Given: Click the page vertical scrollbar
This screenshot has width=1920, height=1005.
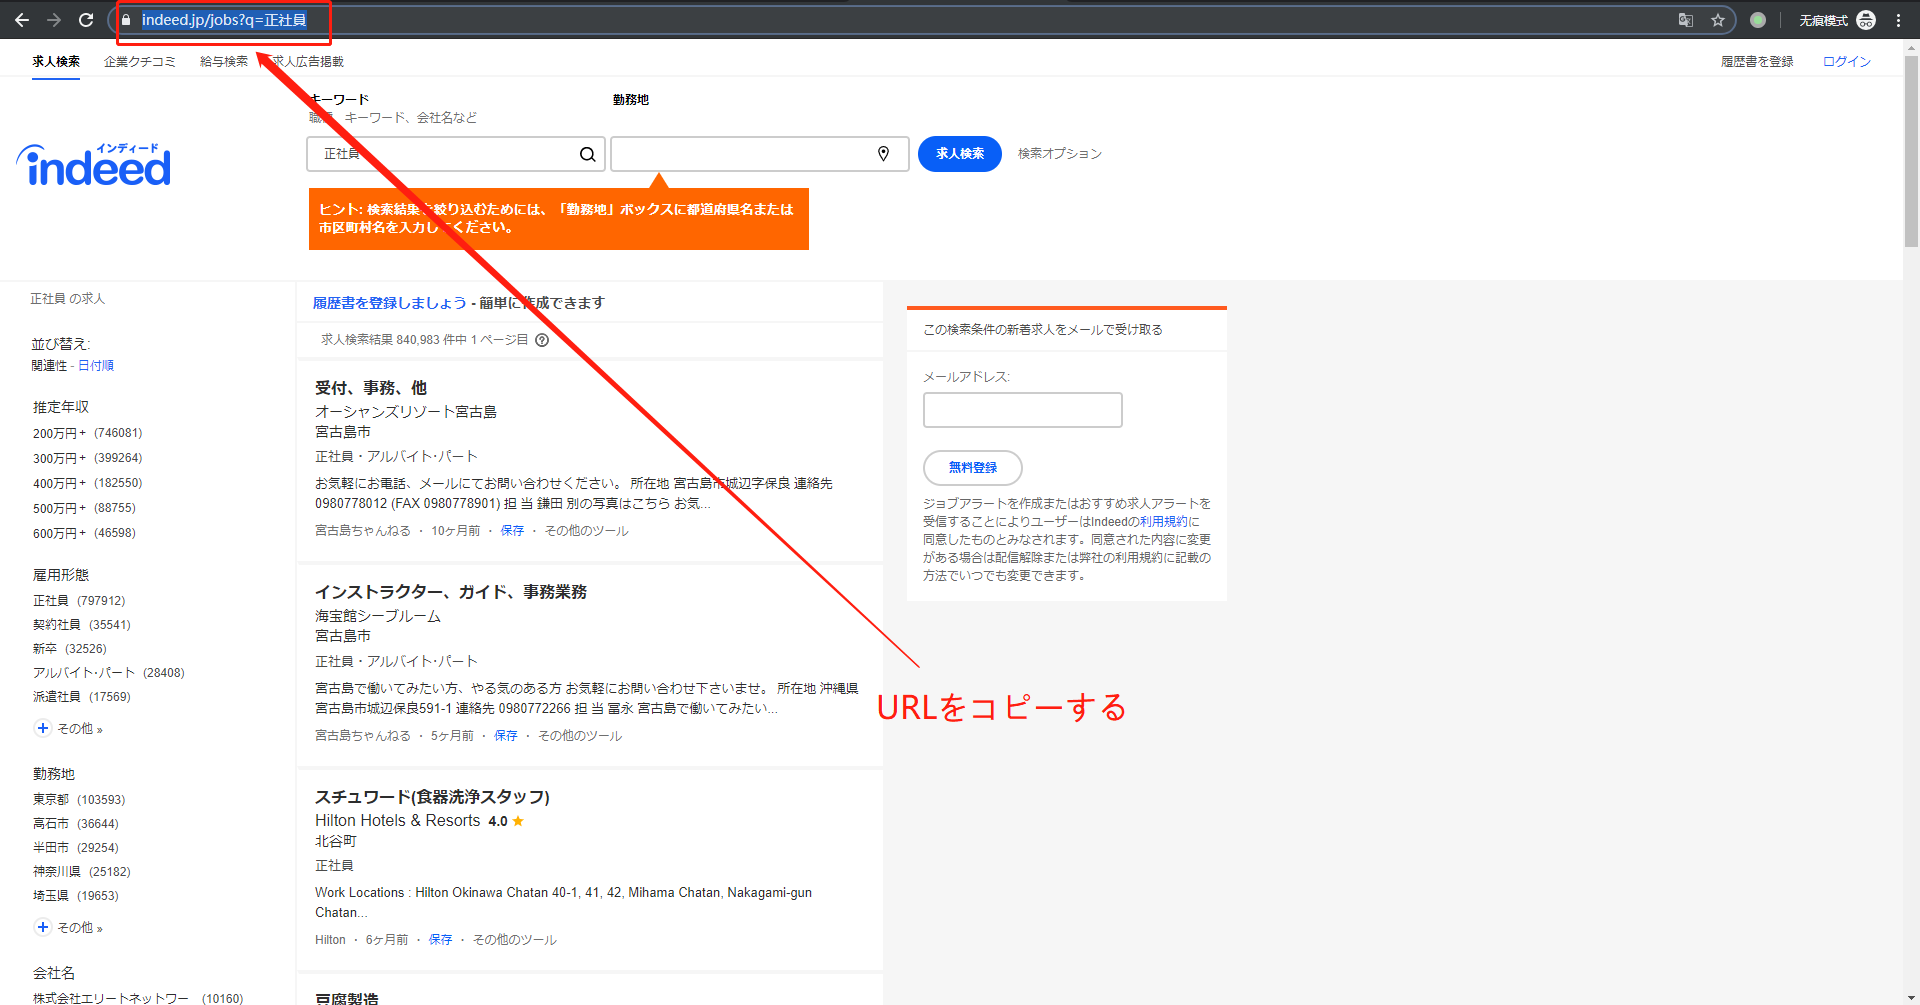Looking at the screenshot, I should tap(1911, 150).
